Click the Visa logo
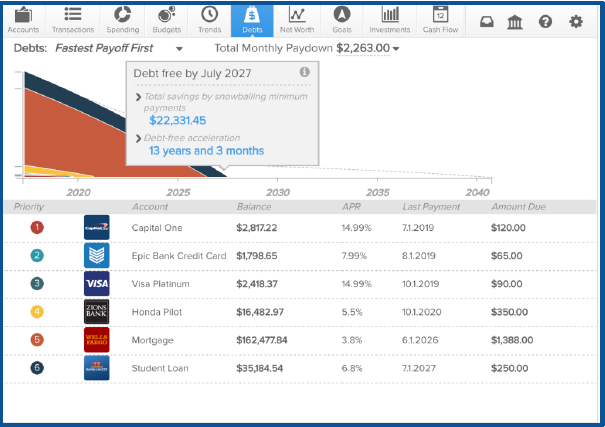The image size is (605, 427). (96, 284)
